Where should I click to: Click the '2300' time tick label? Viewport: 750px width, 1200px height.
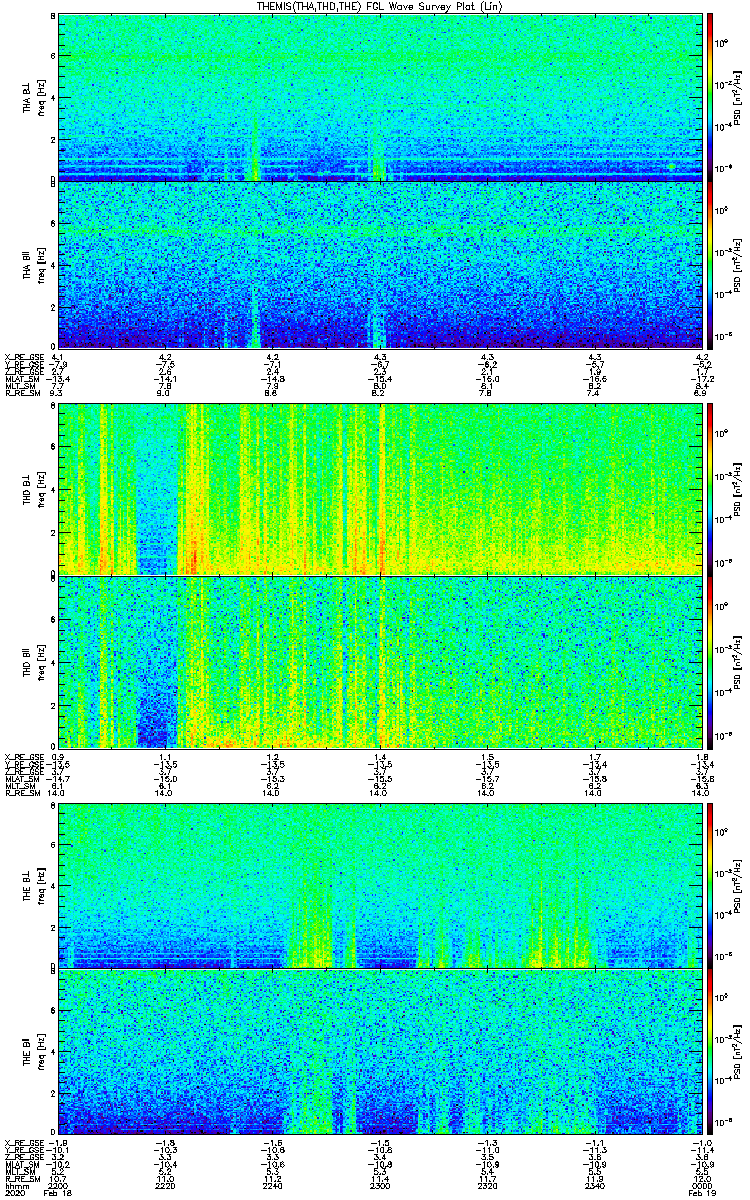click(x=380, y=1186)
